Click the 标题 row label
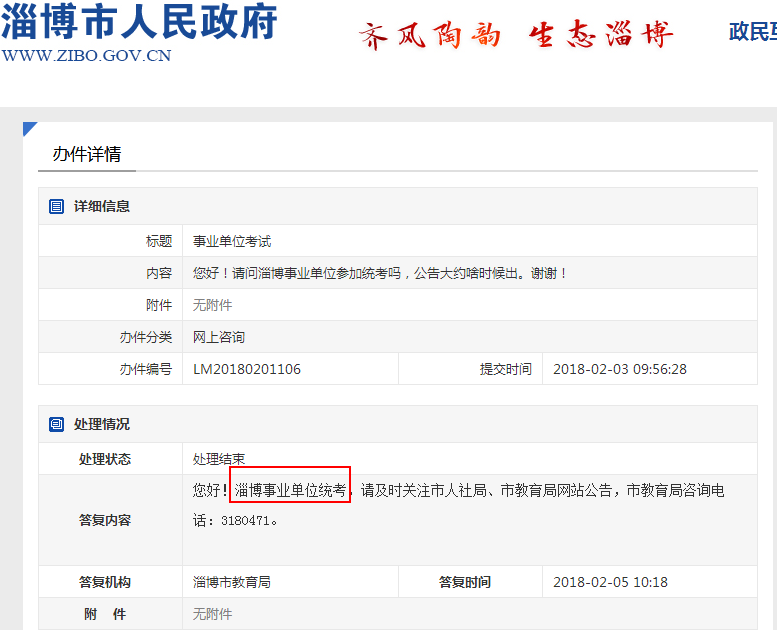 (x=159, y=241)
